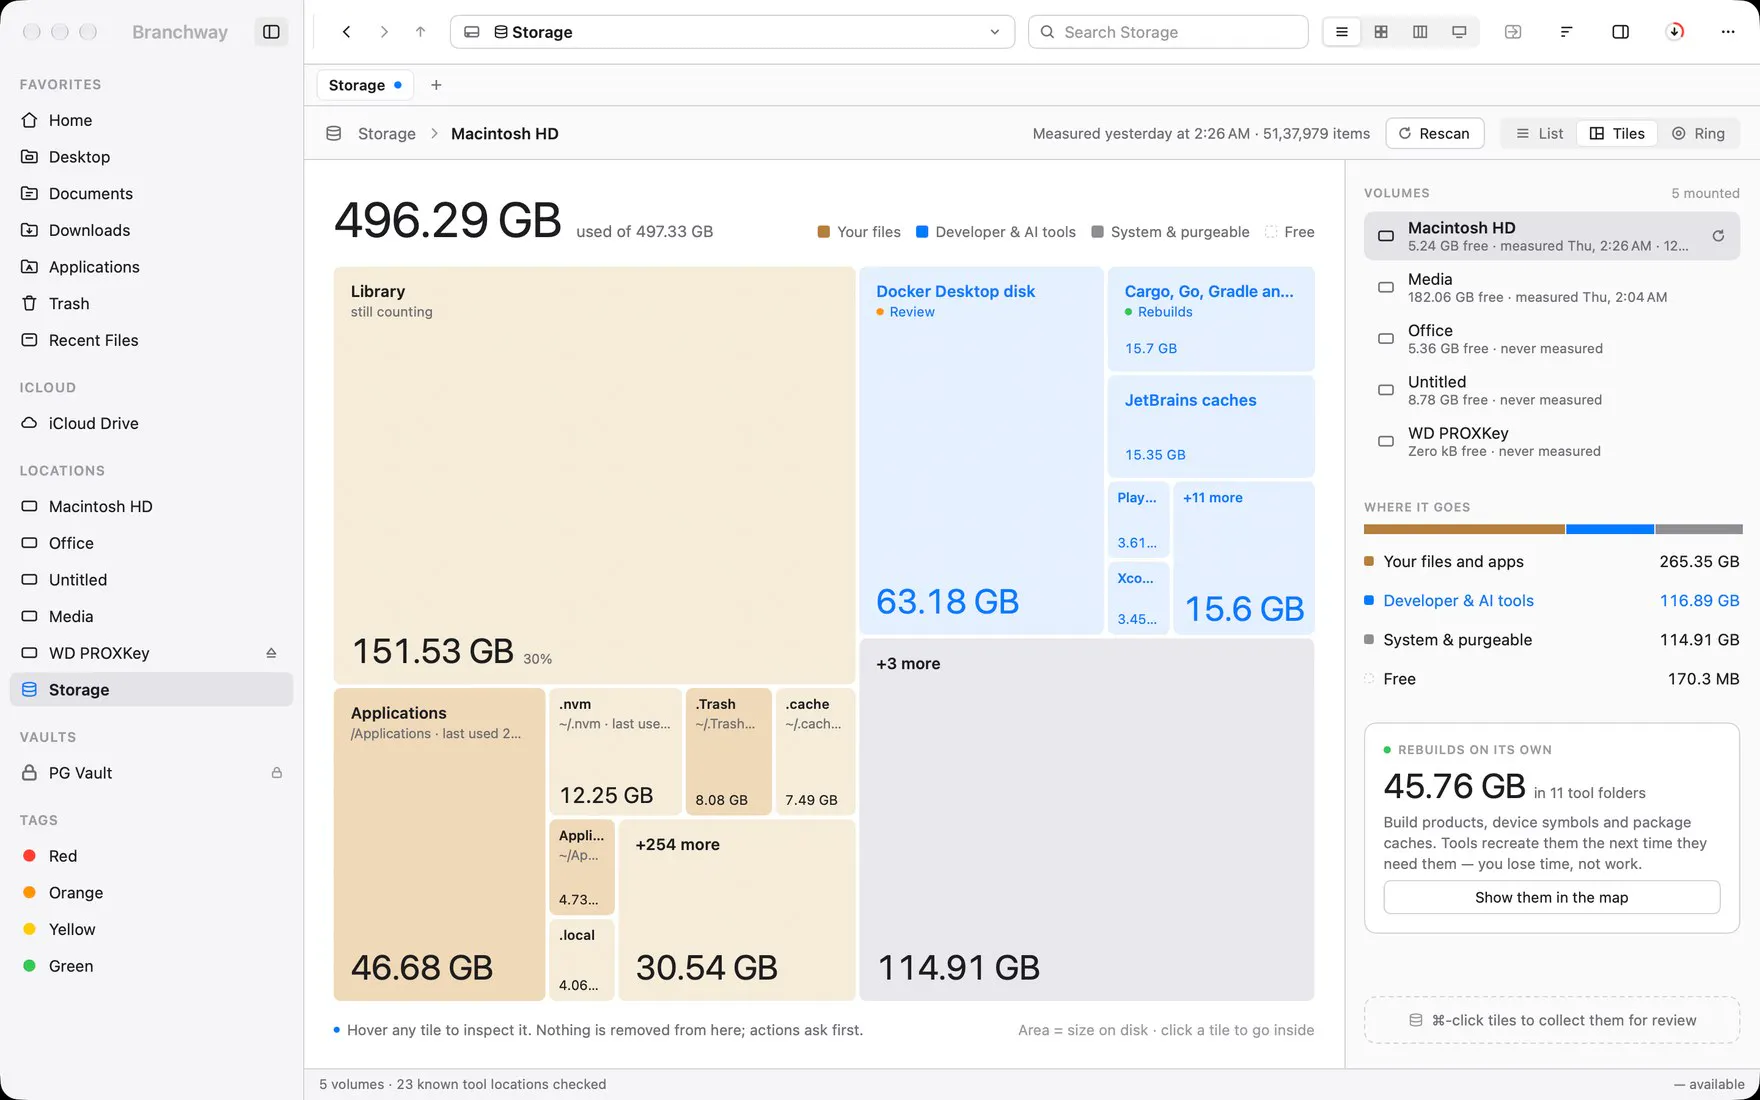
Task: Switch to column view in the toolbar
Action: click(x=1420, y=32)
